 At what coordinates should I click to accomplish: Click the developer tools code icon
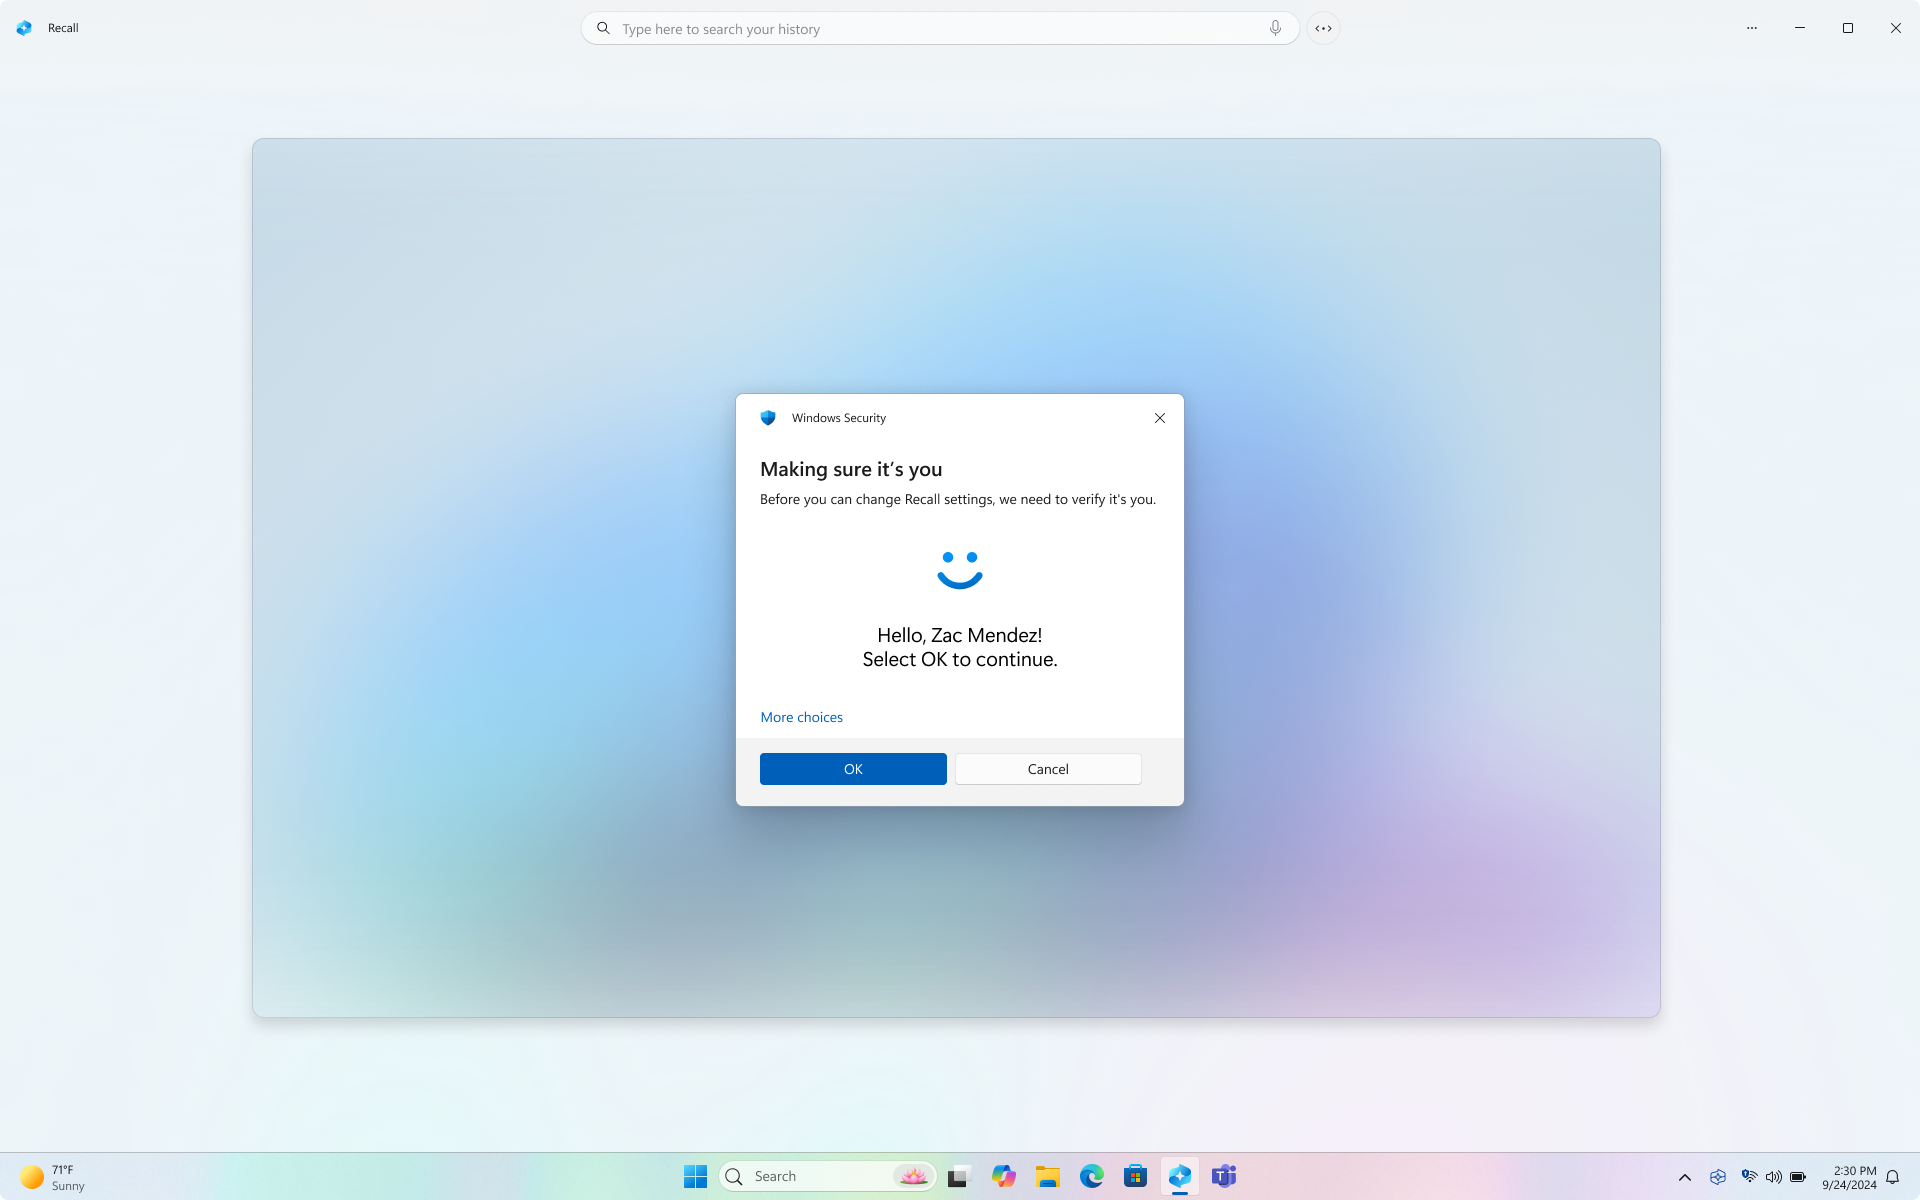(1324, 28)
